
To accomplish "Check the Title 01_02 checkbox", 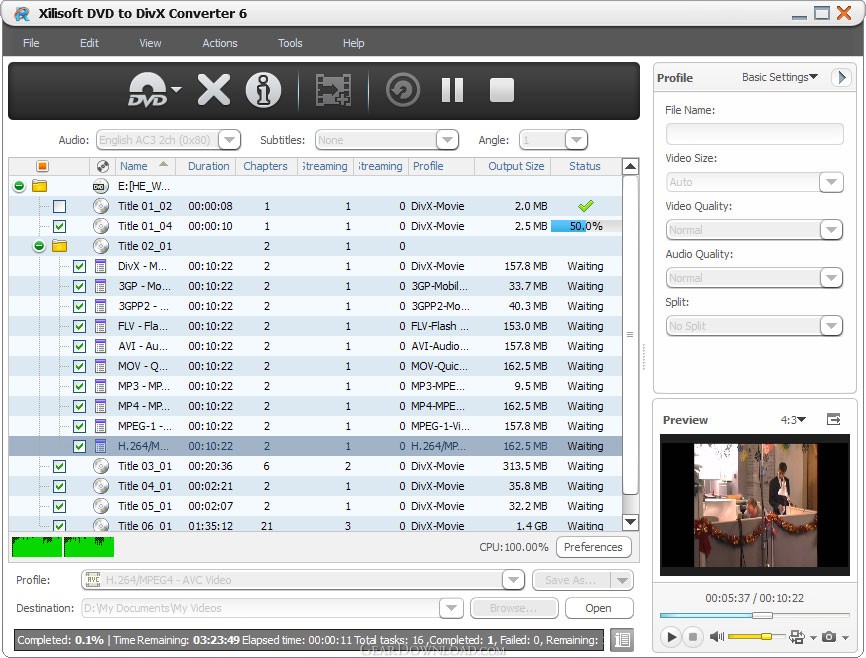I will [x=60, y=207].
